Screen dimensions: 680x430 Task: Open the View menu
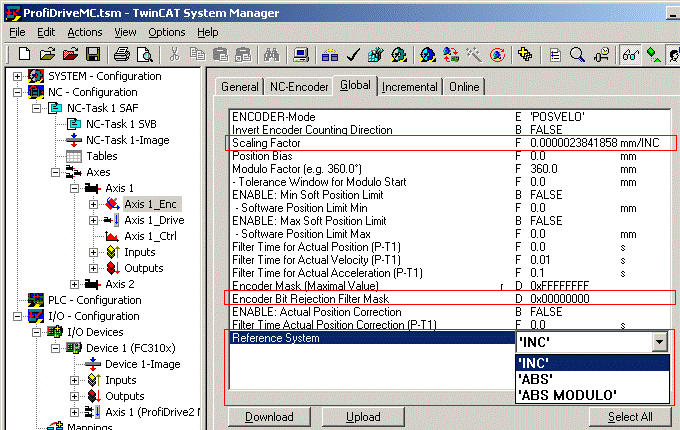click(125, 33)
